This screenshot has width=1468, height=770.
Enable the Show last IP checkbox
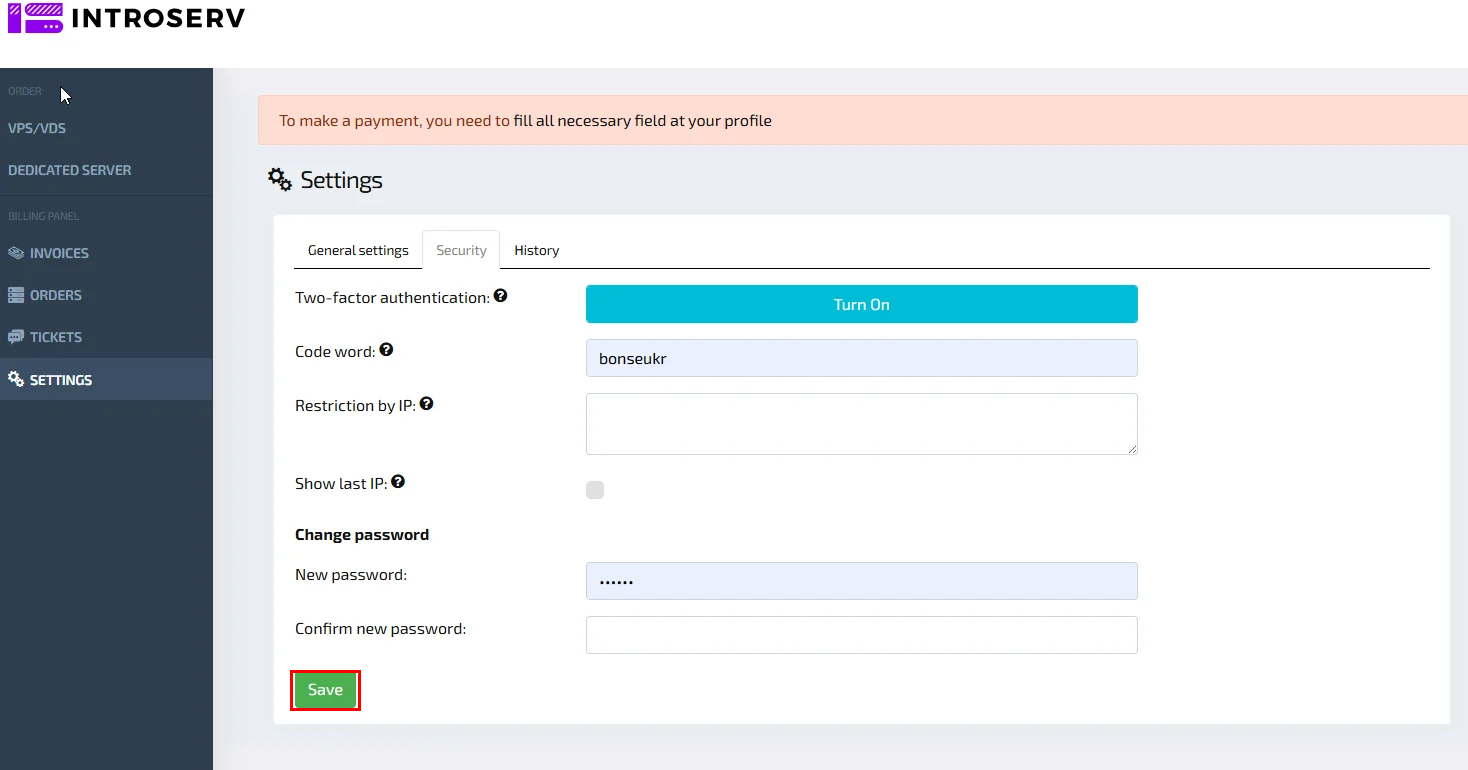click(x=595, y=490)
